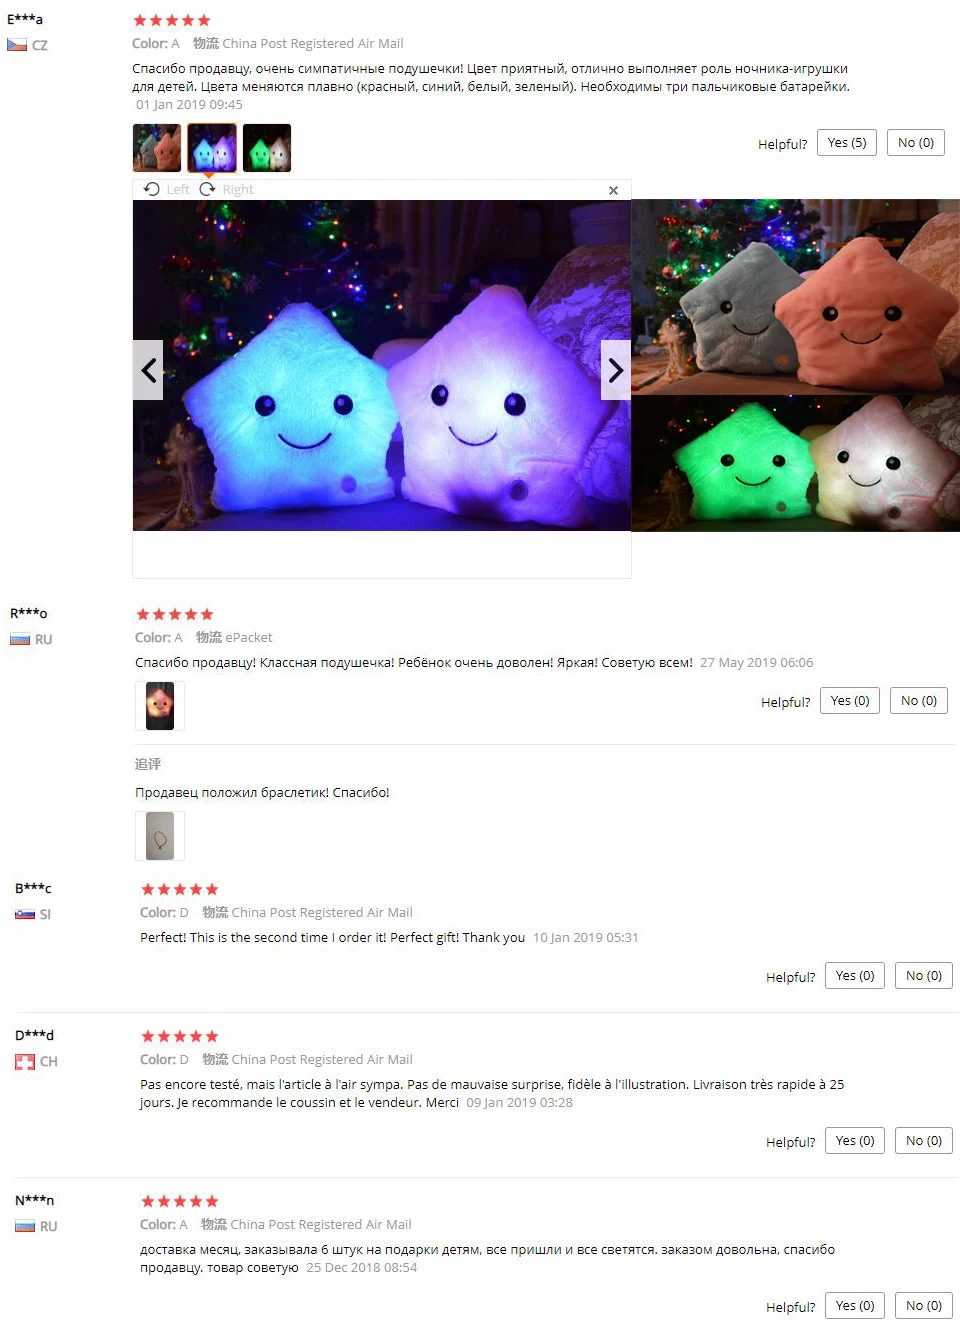Image resolution: width=960 pixels, height=1332 pixels.
Task: Click the enlarged blue and purple pillows image
Action: [382, 365]
